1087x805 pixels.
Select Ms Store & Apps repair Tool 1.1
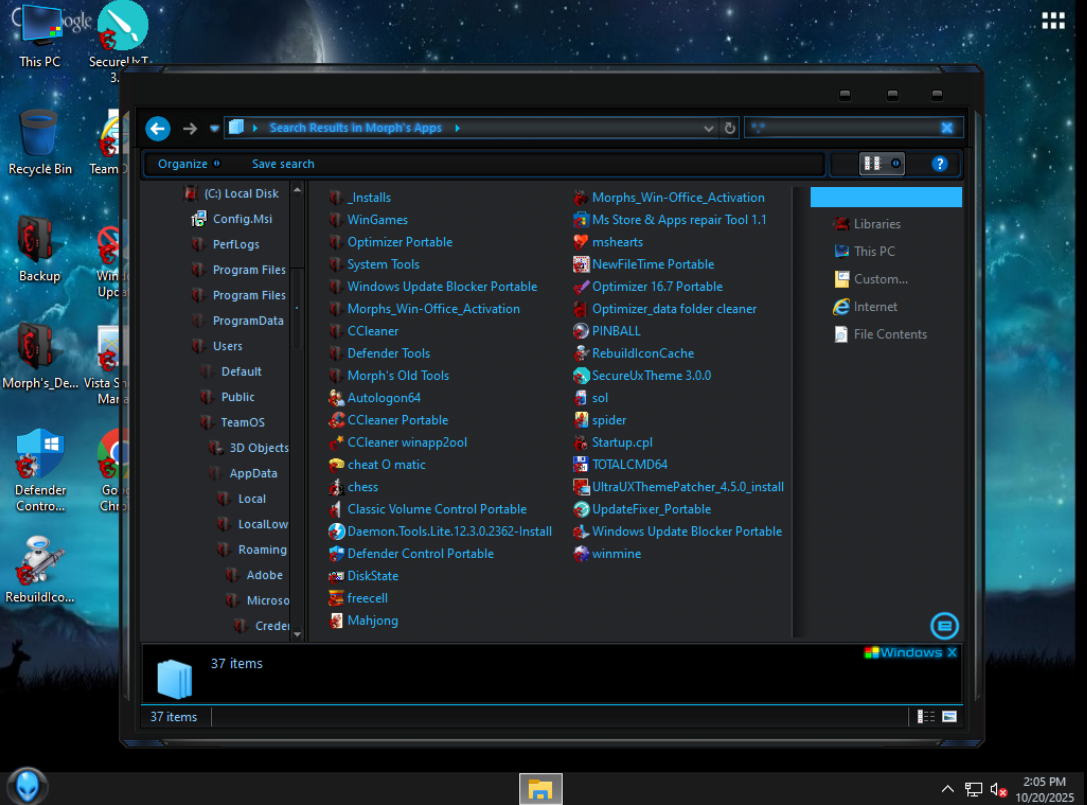pyautogui.click(x=670, y=220)
